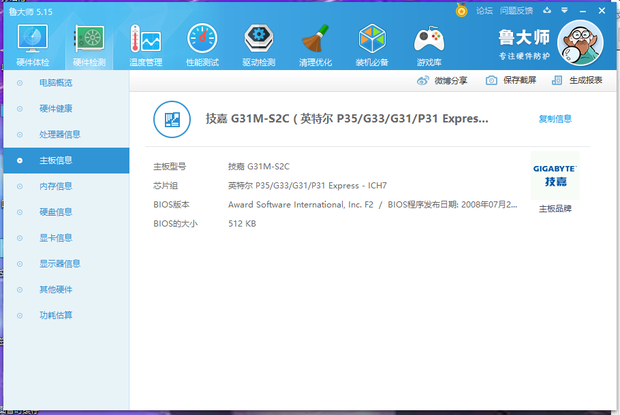This screenshot has width=620, height=415.
Task: Open 游戏库 game library controller icon
Action: (429, 45)
